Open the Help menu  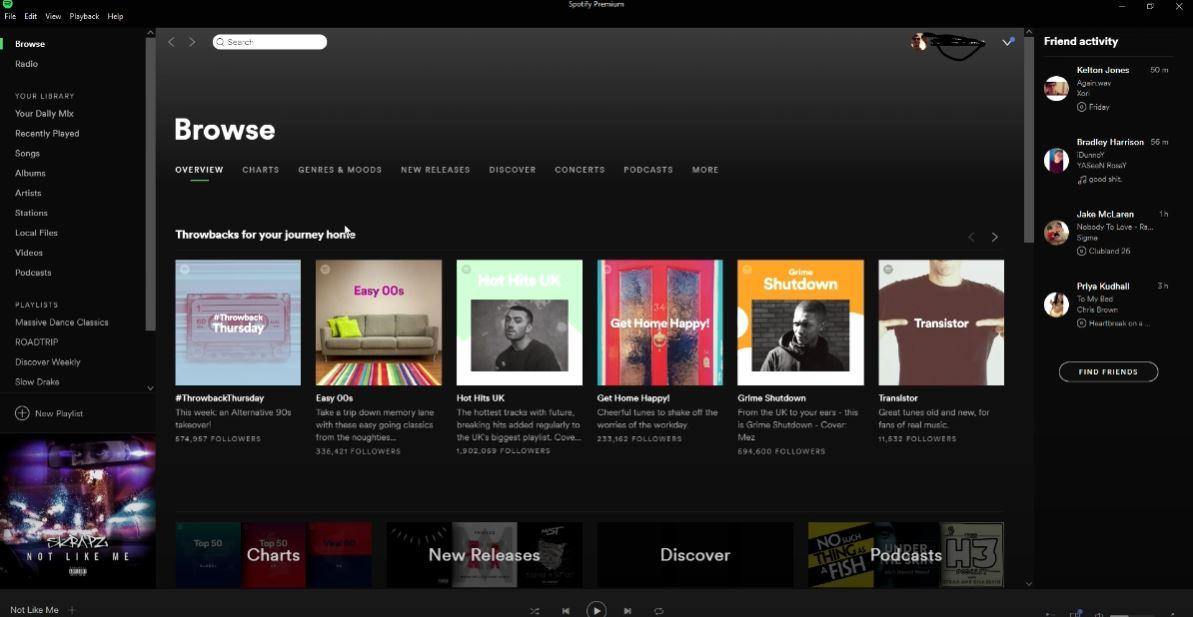click(115, 16)
